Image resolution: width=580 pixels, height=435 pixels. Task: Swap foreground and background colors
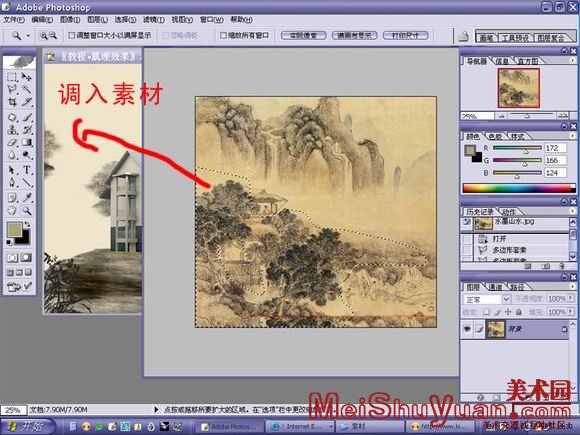click(x=27, y=225)
